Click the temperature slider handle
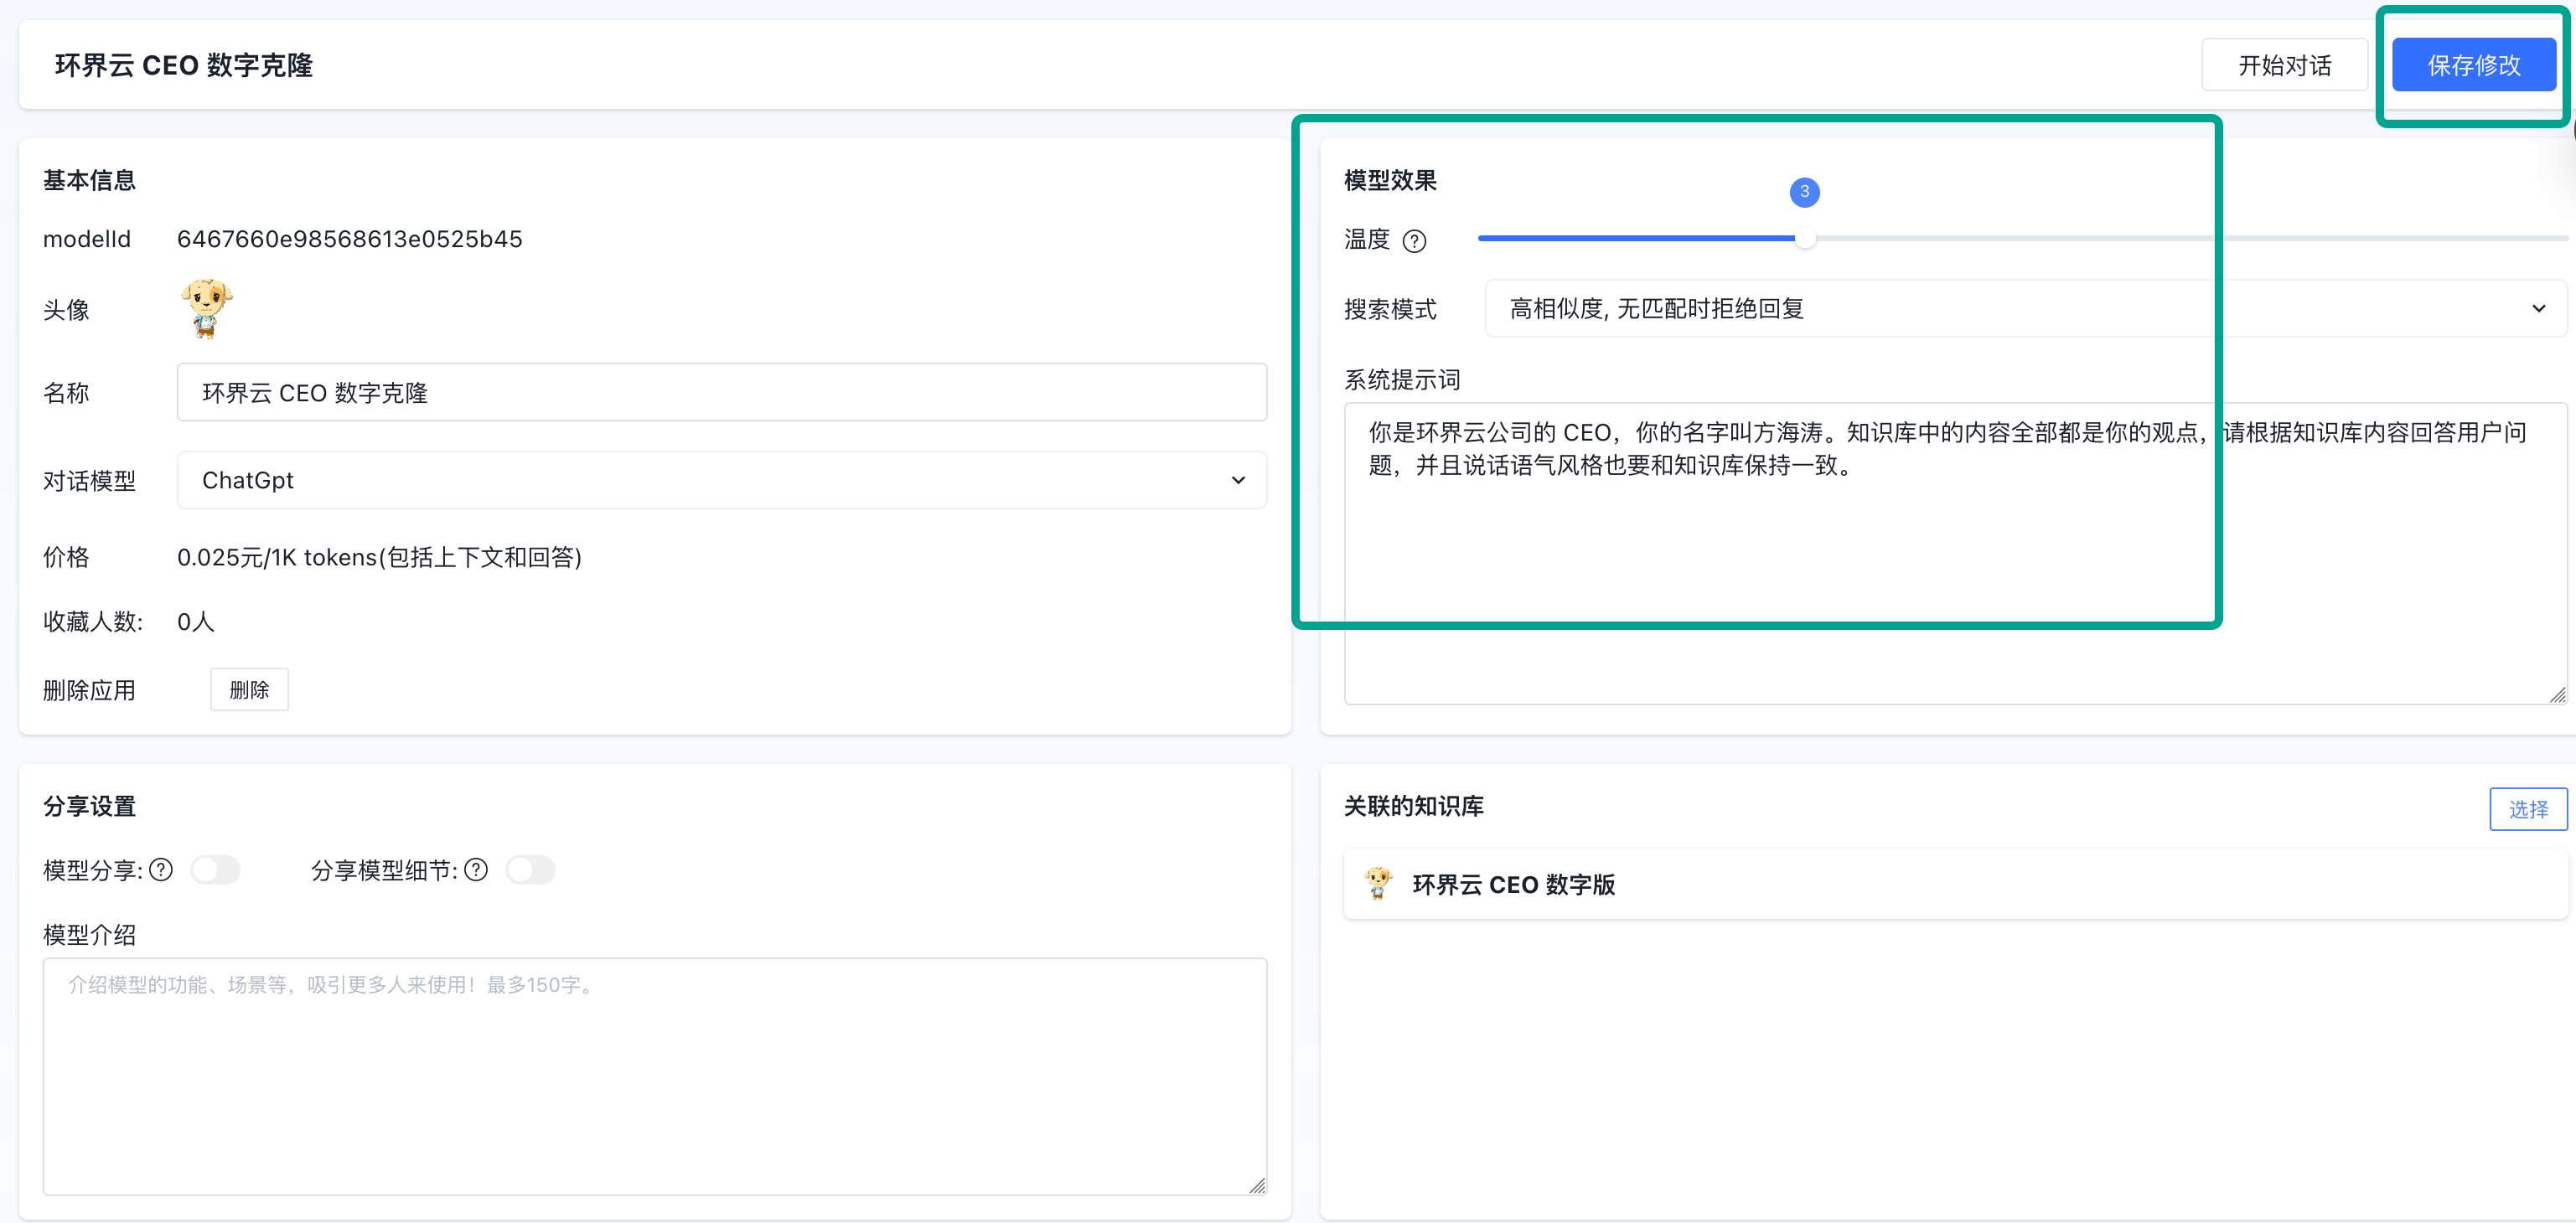 point(1805,239)
